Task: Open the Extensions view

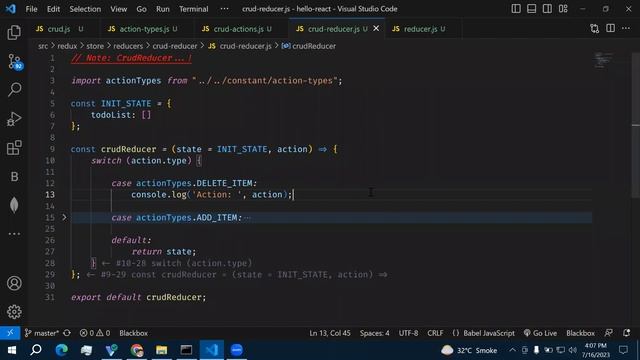Action: click(14, 148)
